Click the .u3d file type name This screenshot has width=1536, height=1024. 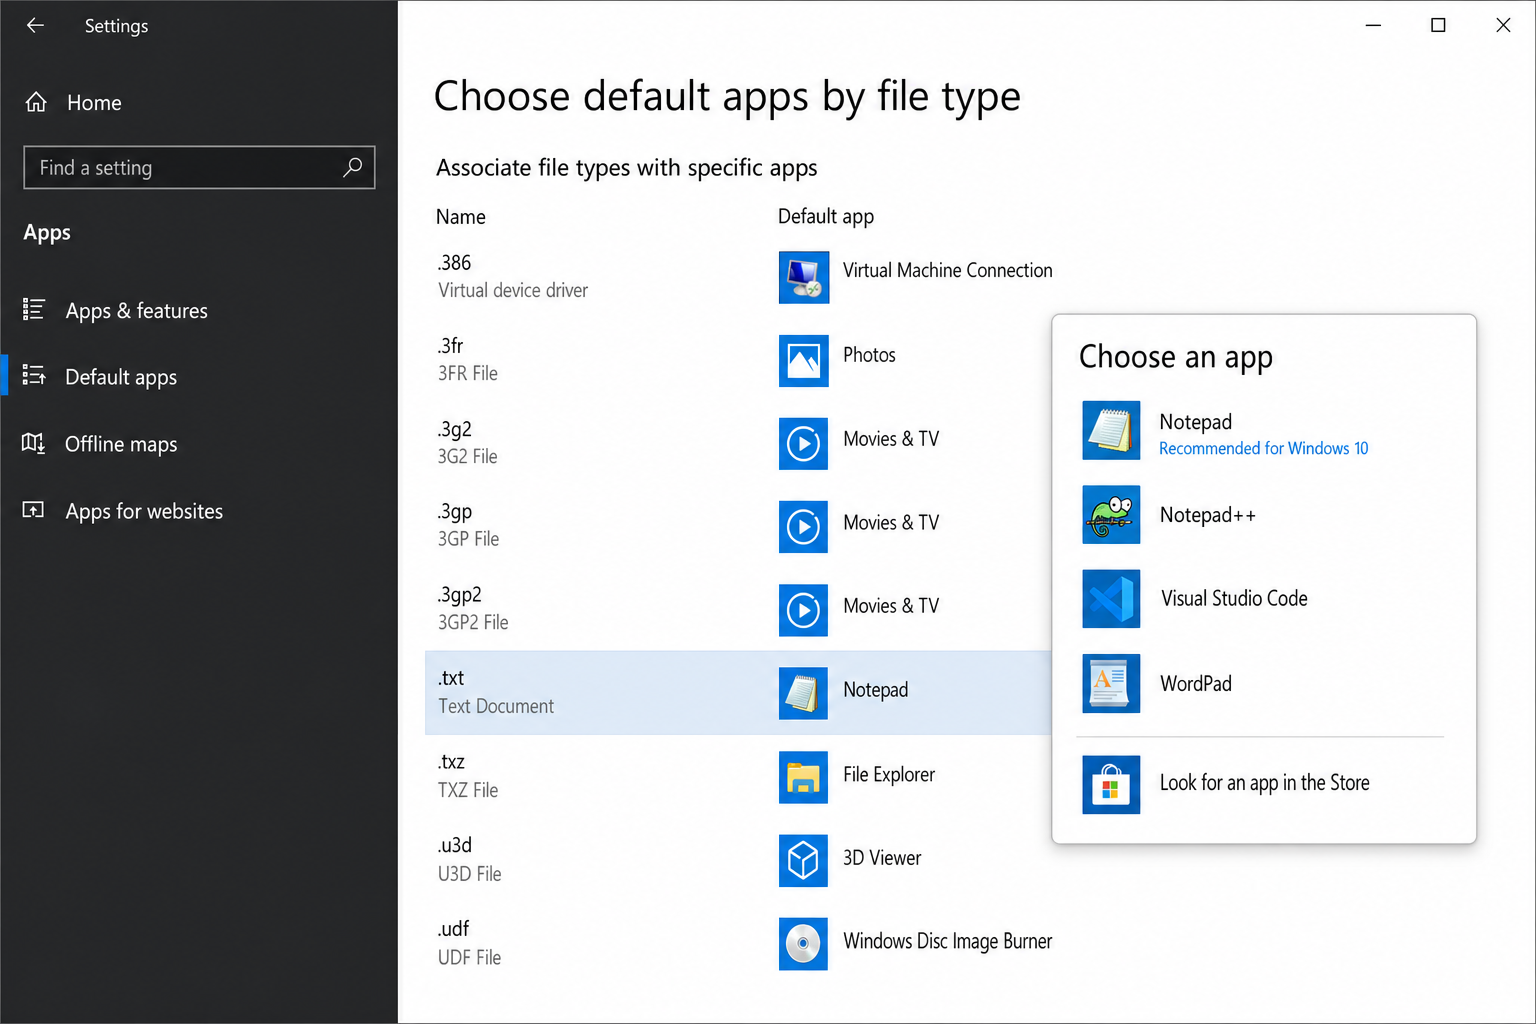tap(454, 845)
